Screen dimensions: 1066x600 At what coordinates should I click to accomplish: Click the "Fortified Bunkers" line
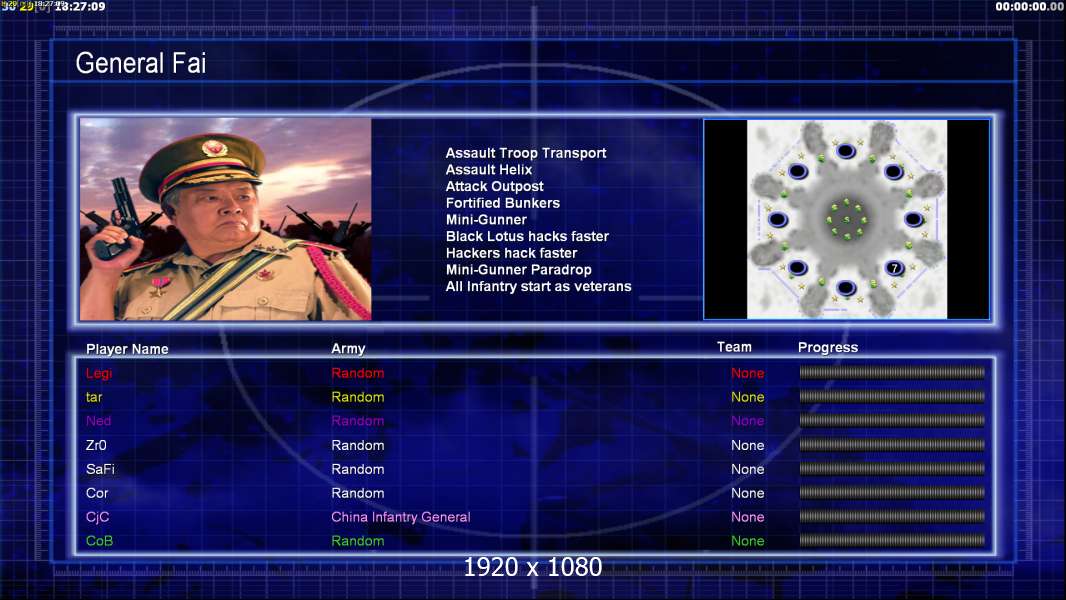(x=502, y=203)
